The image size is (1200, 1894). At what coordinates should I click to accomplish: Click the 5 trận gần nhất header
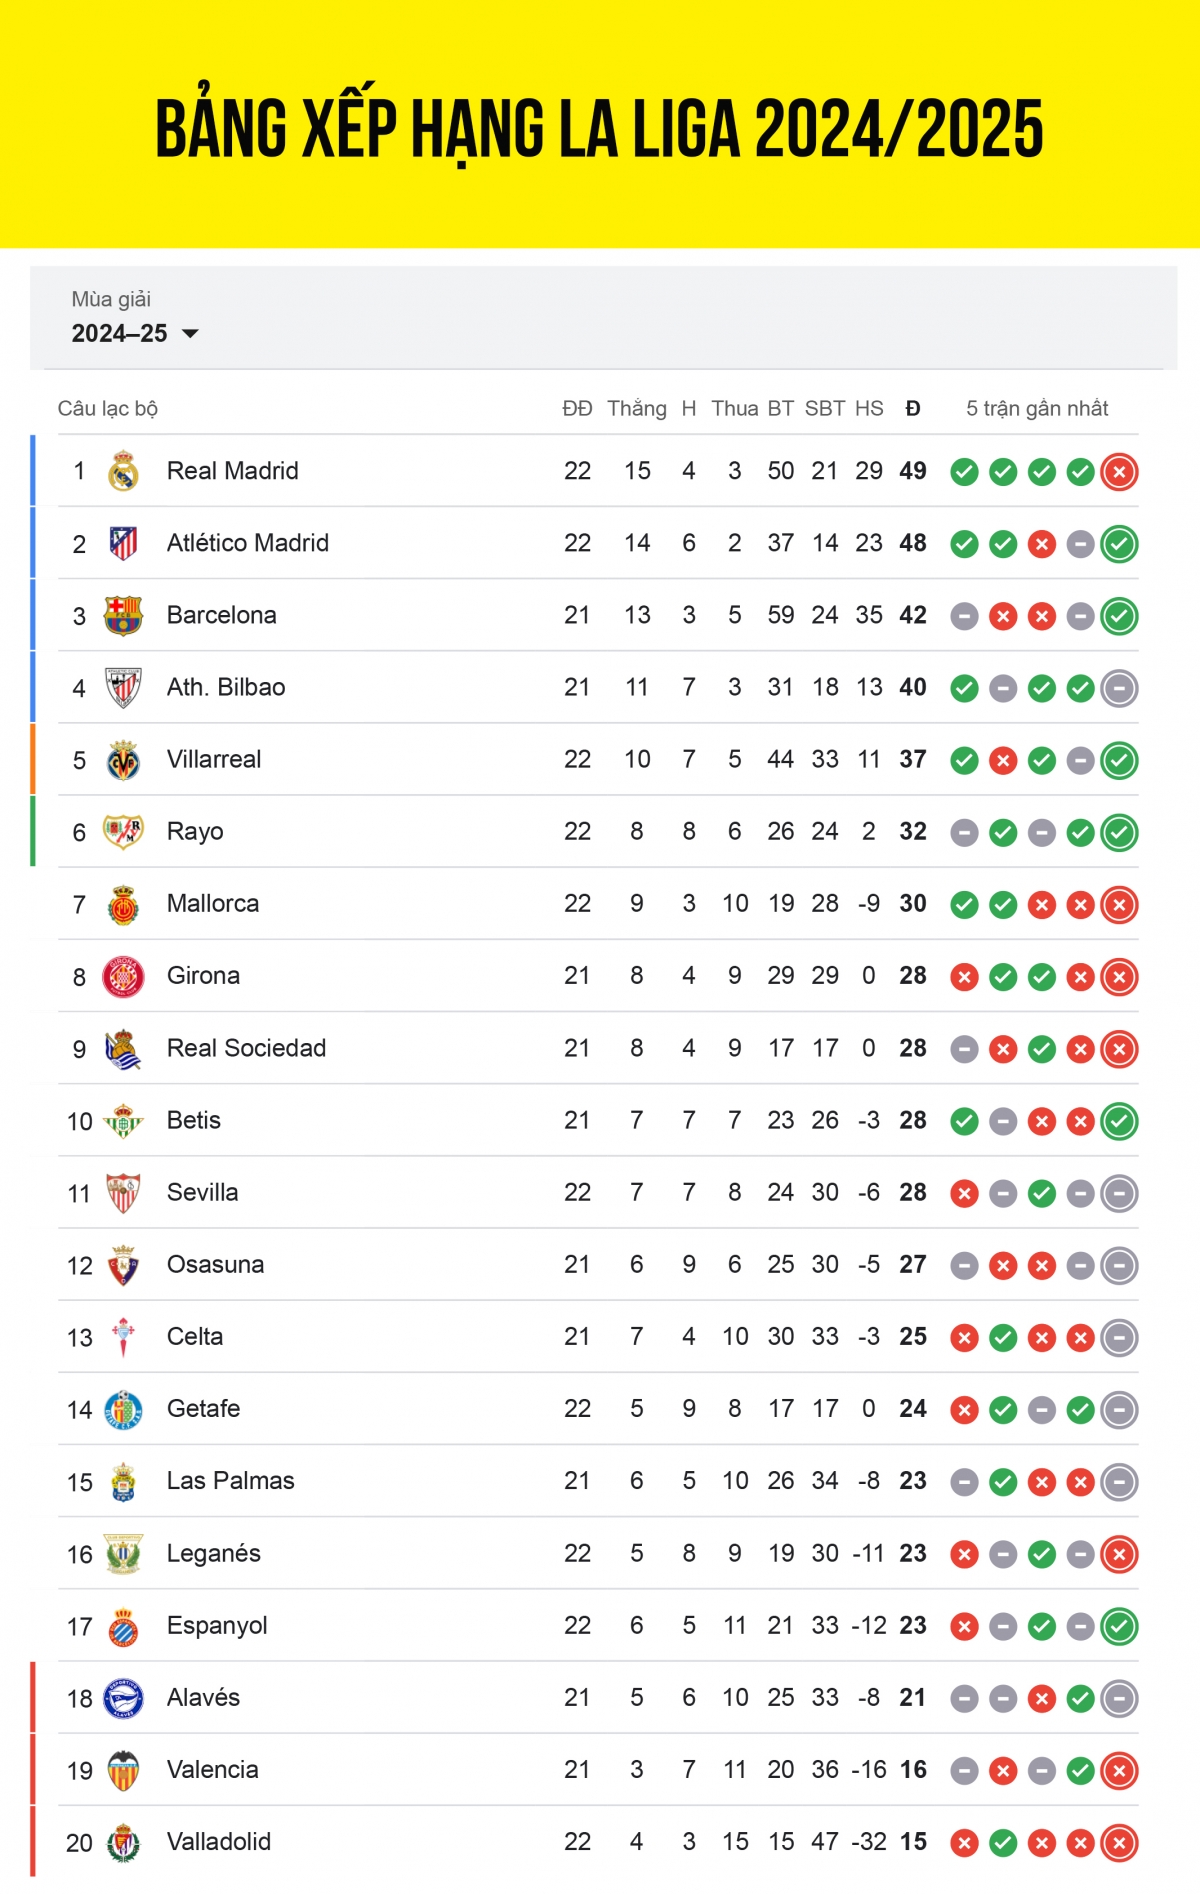pos(1037,408)
